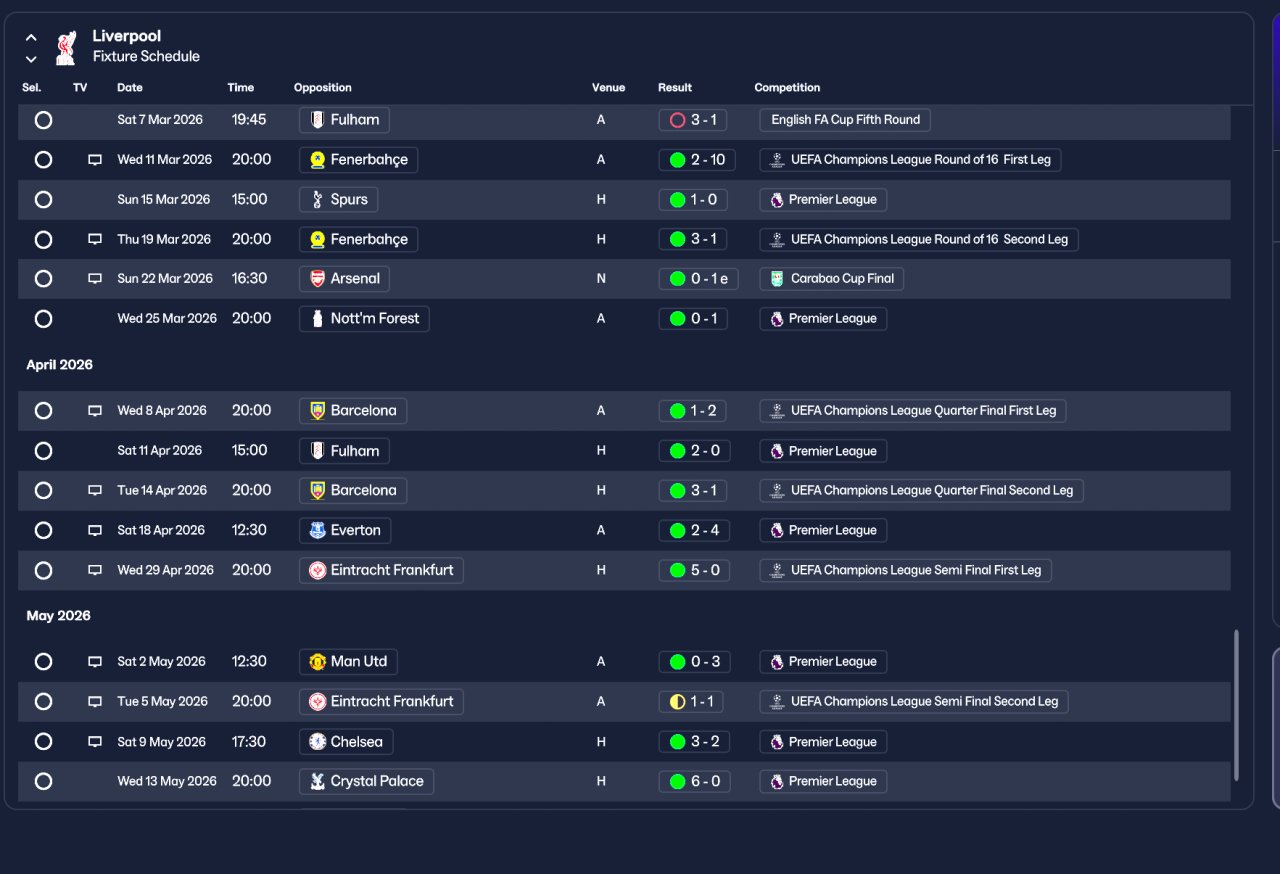
Task: Click the Chelsea club badge
Action: pyautogui.click(x=318, y=742)
